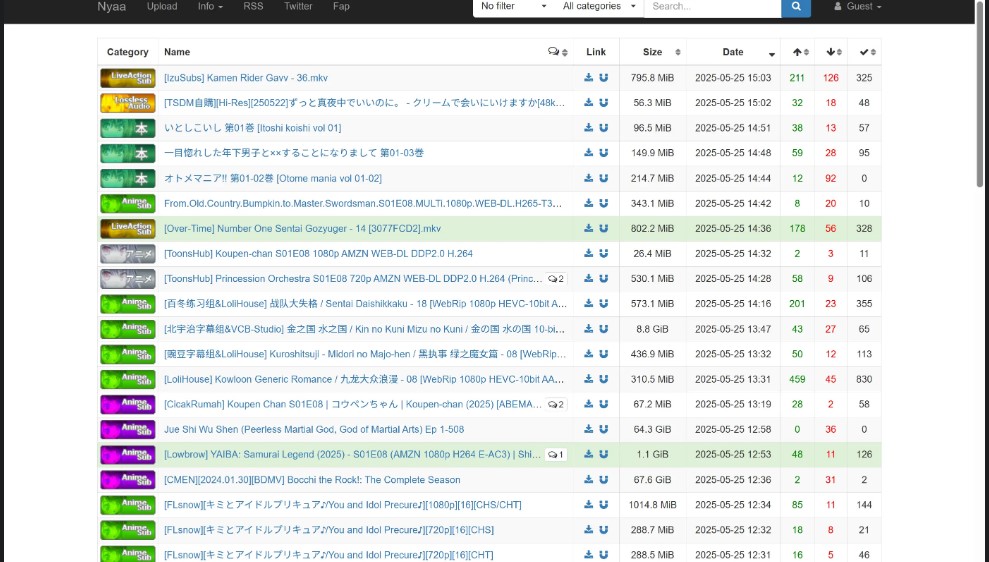The height and width of the screenshot is (562, 989).
Task: Click Lossless Audio category badge on TSDM row
Action: tap(128, 103)
